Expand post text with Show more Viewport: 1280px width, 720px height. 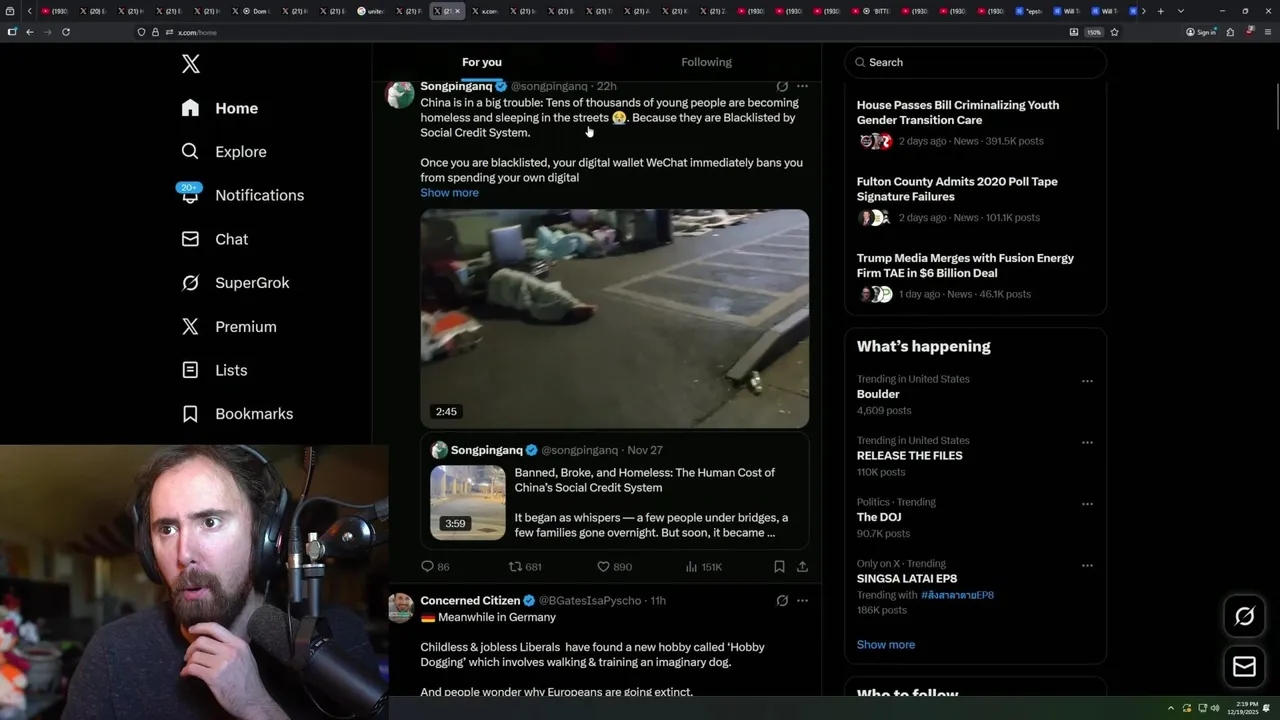449,193
